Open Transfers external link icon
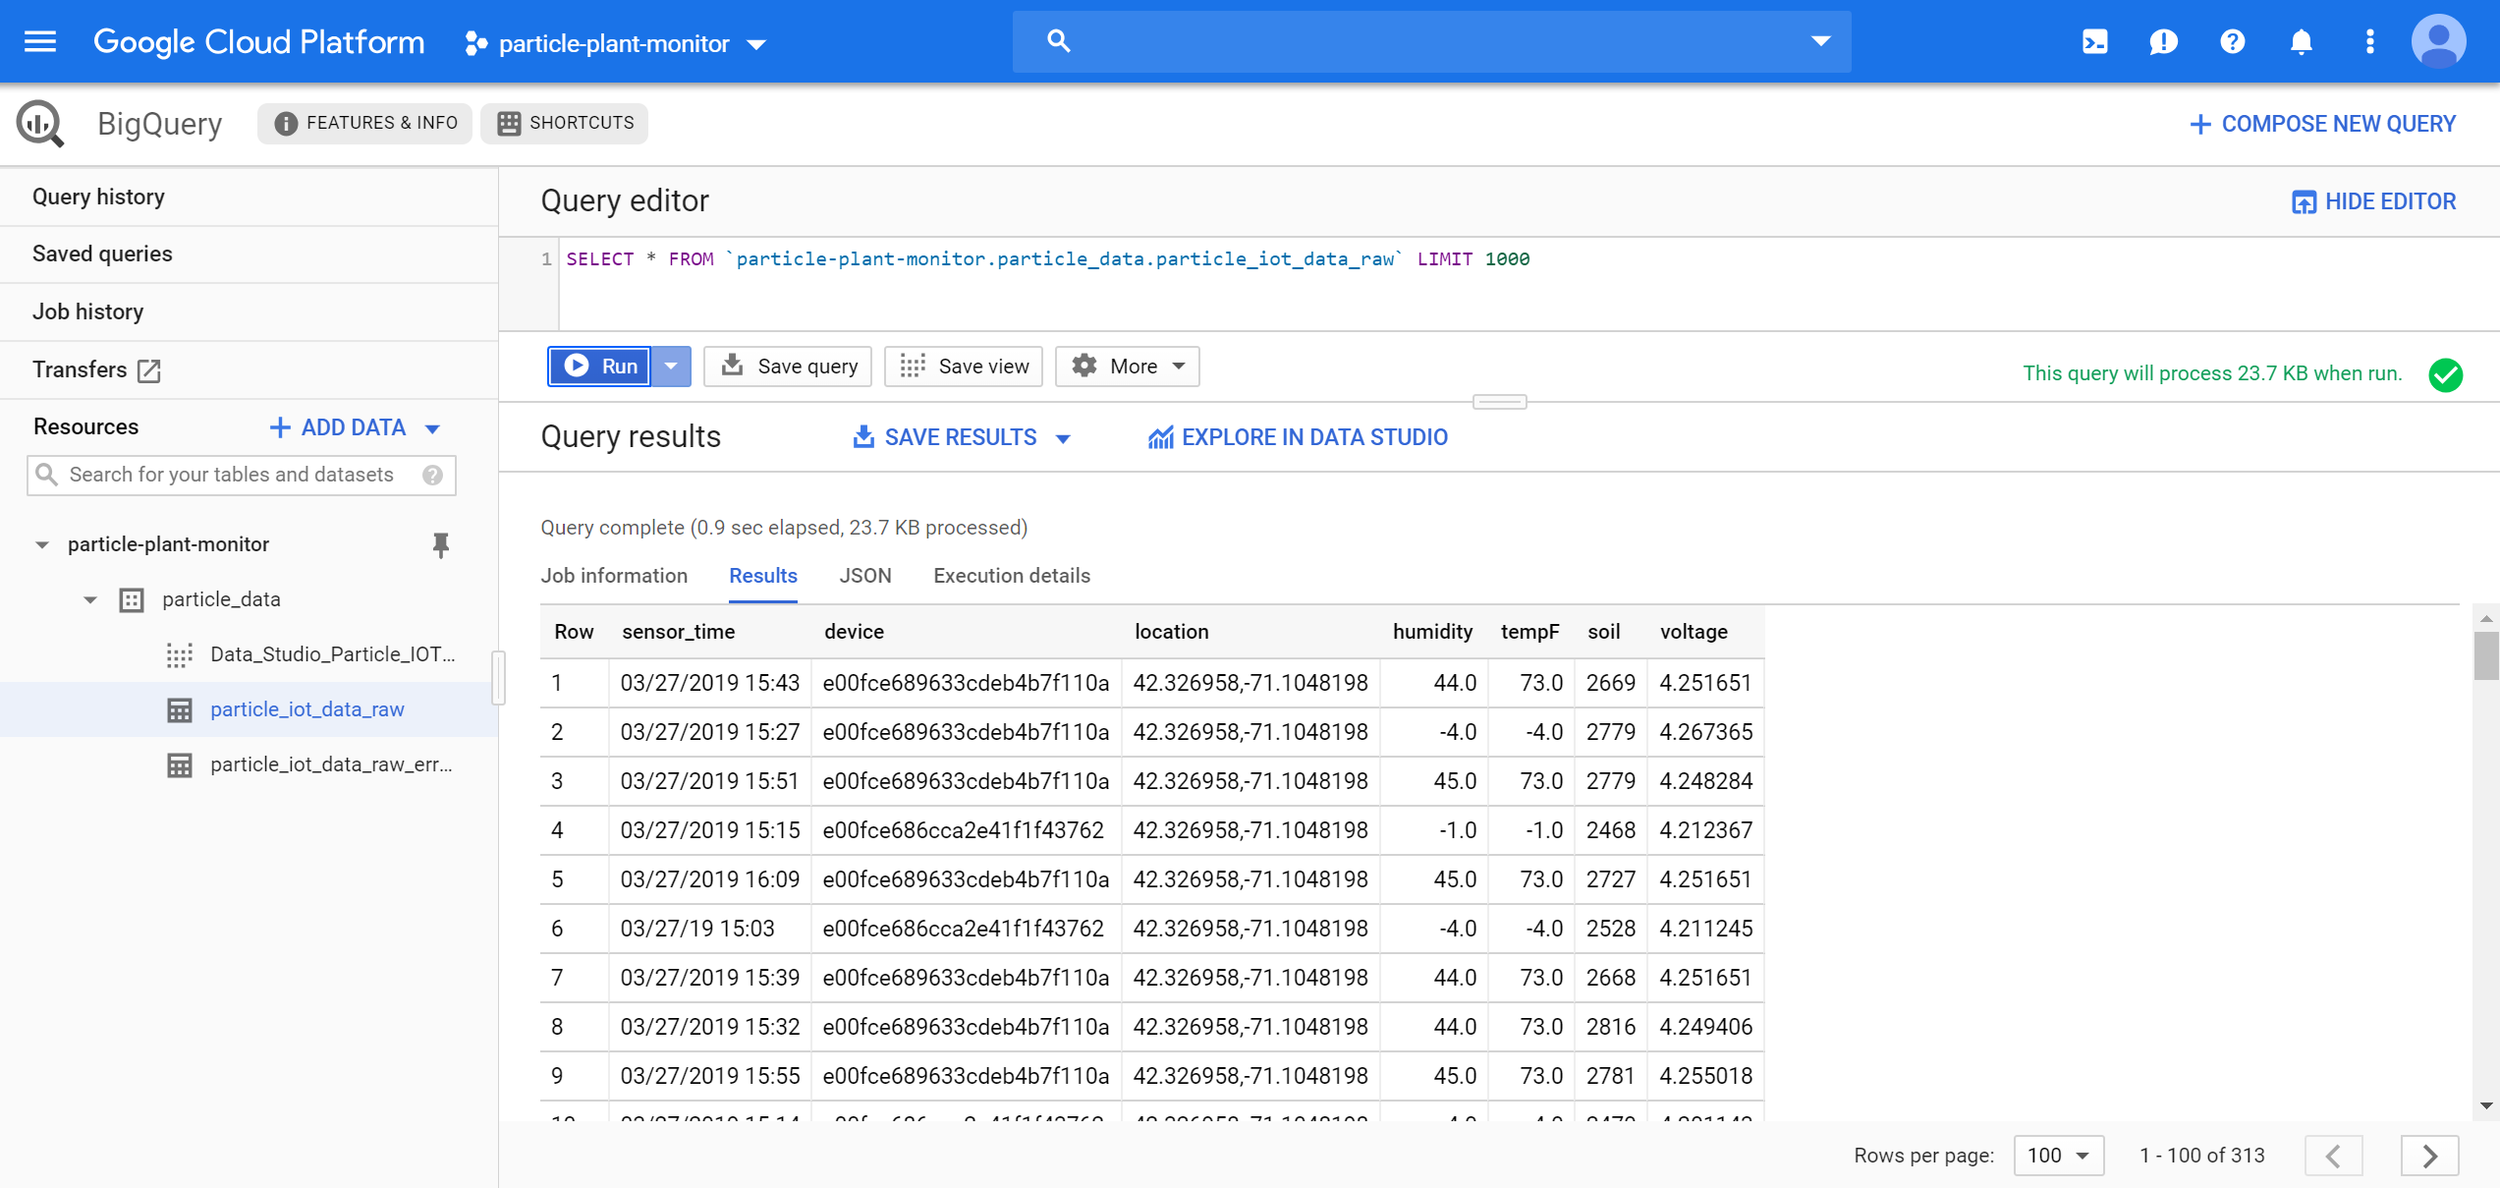The image size is (2500, 1188). [149, 370]
